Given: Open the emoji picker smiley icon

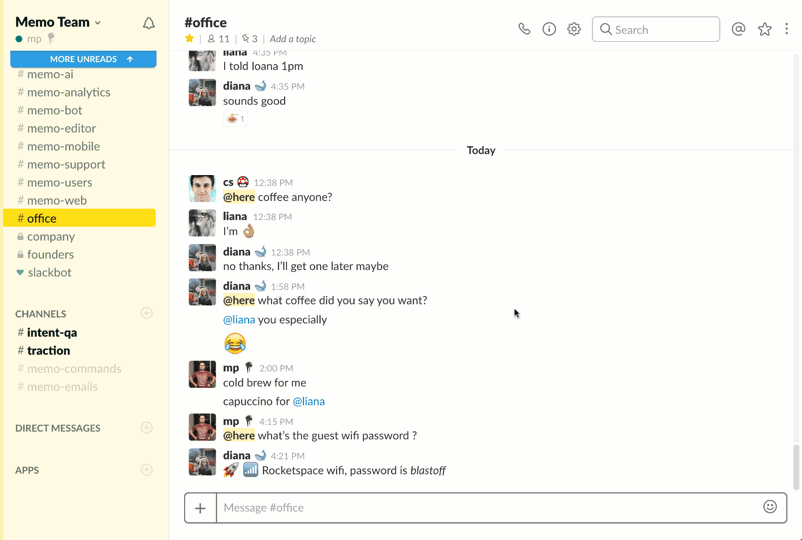Looking at the screenshot, I should click(x=770, y=507).
